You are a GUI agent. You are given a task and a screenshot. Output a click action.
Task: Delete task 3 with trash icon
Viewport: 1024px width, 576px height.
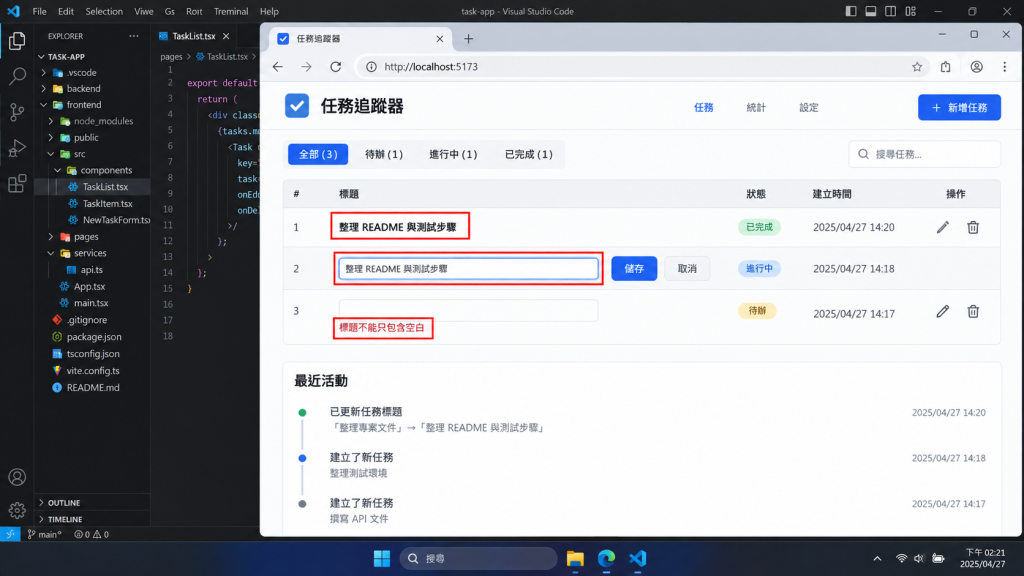[973, 312]
